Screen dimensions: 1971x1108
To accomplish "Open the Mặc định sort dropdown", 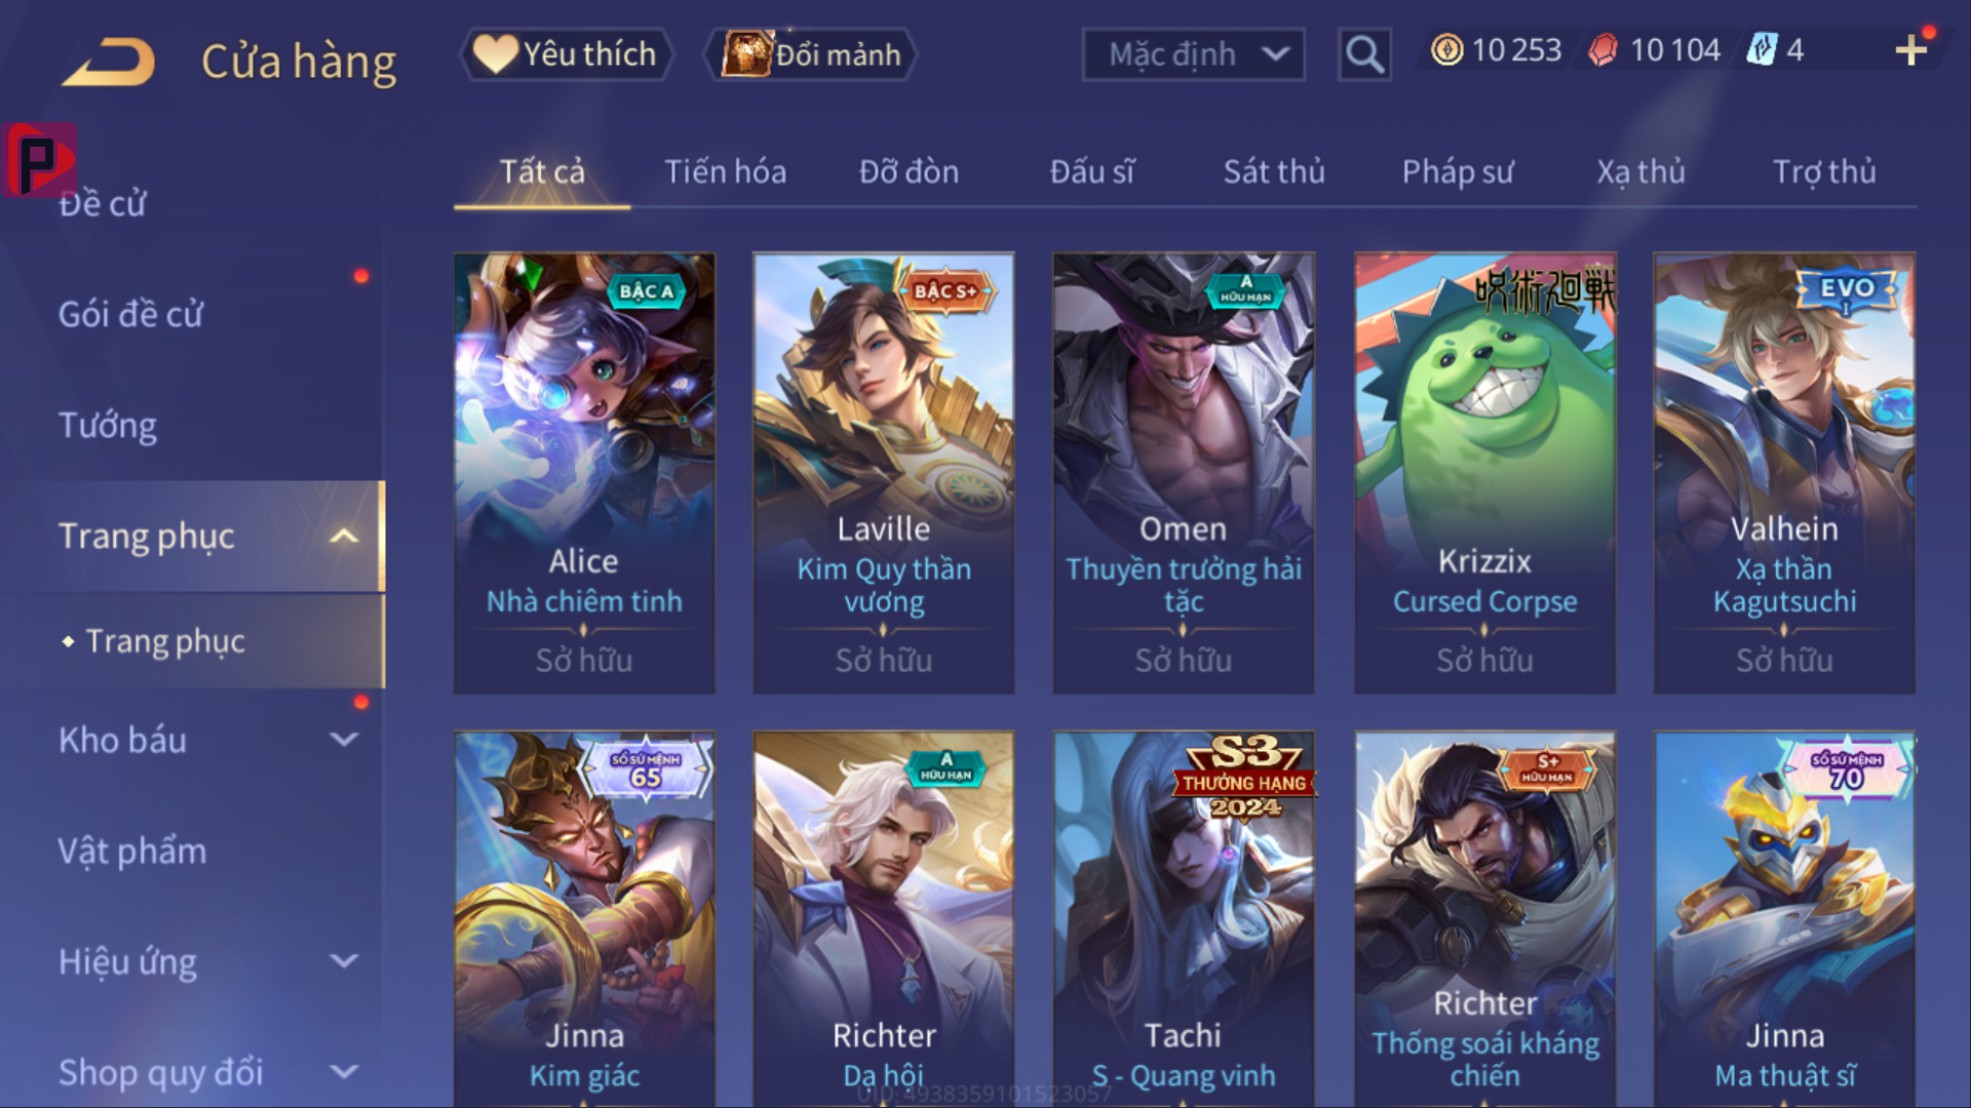I will click(x=1194, y=54).
